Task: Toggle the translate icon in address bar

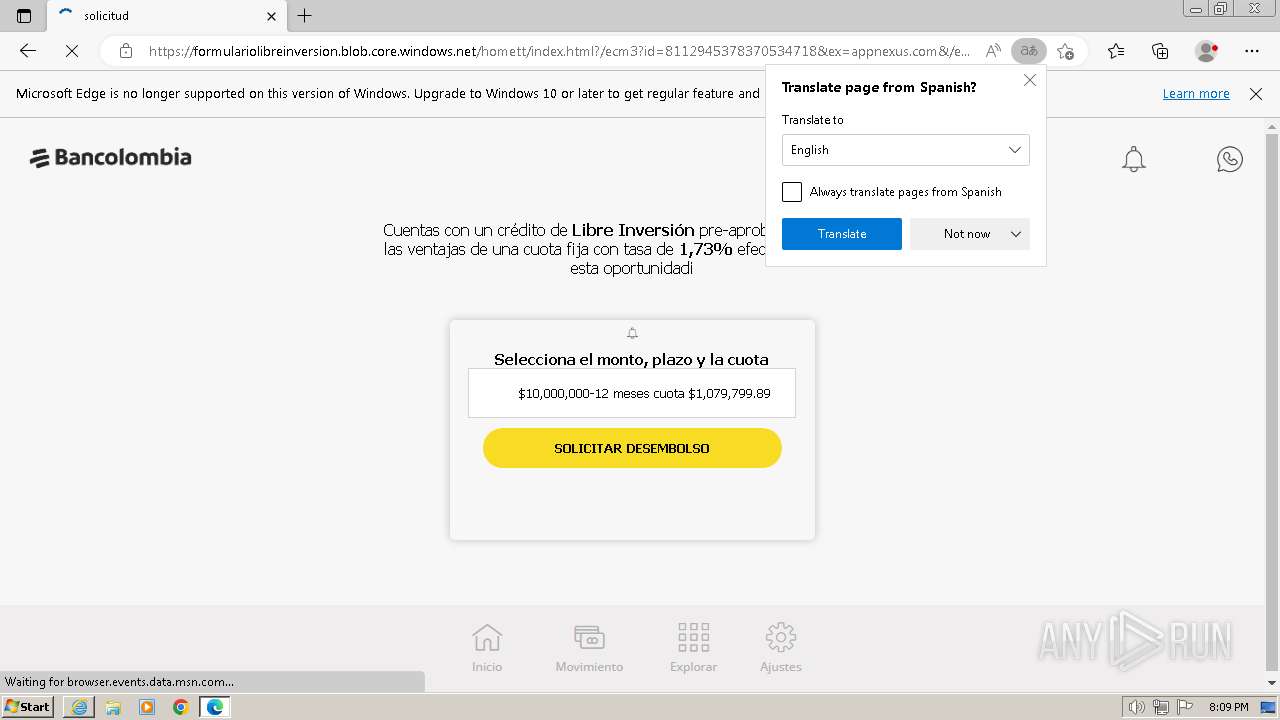Action: point(1028,51)
